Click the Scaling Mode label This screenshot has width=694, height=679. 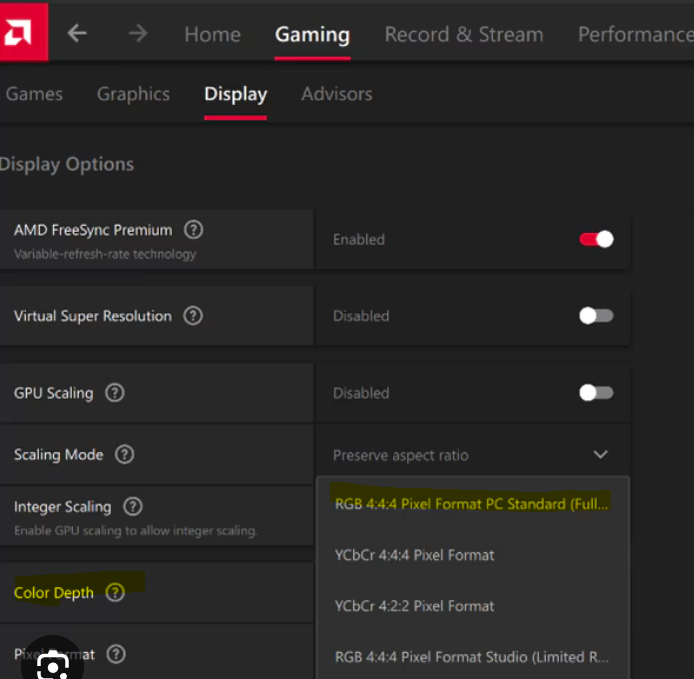pyautogui.click(x=58, y=454)
